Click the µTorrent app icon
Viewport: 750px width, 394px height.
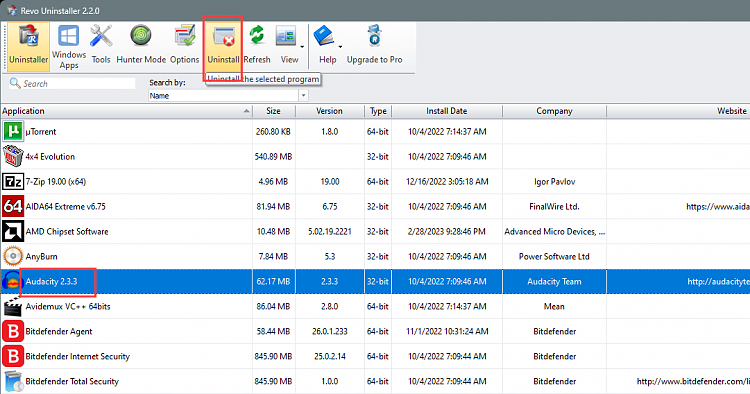click(x=13, y=131)
